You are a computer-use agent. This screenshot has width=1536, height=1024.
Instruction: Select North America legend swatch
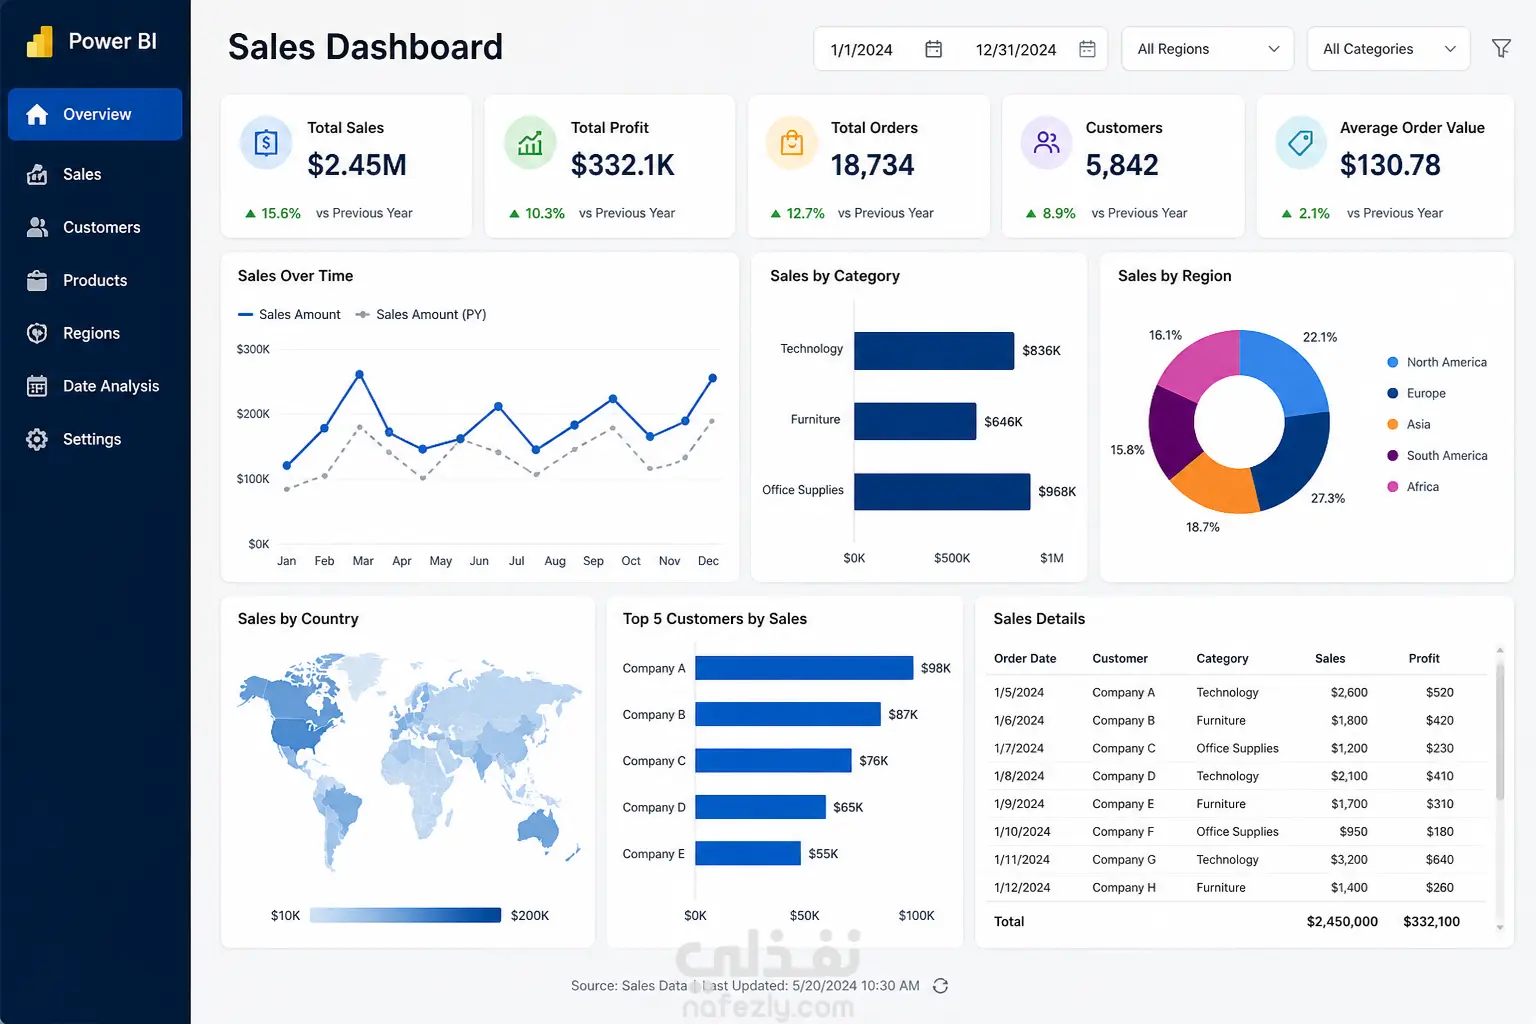click(x=1393, y=363)
